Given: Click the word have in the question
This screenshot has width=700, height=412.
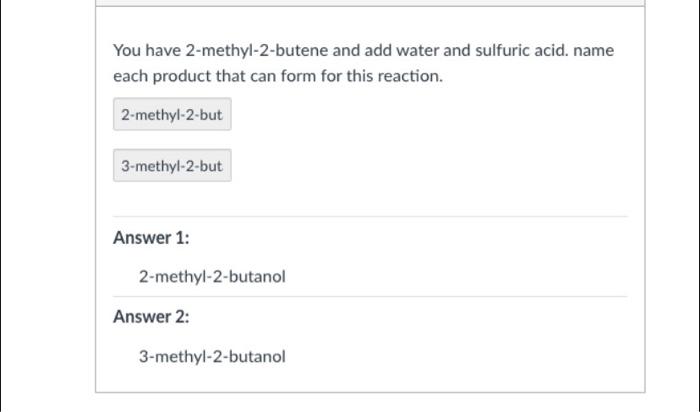Looking at the screenshot, I should pos(164,50).
